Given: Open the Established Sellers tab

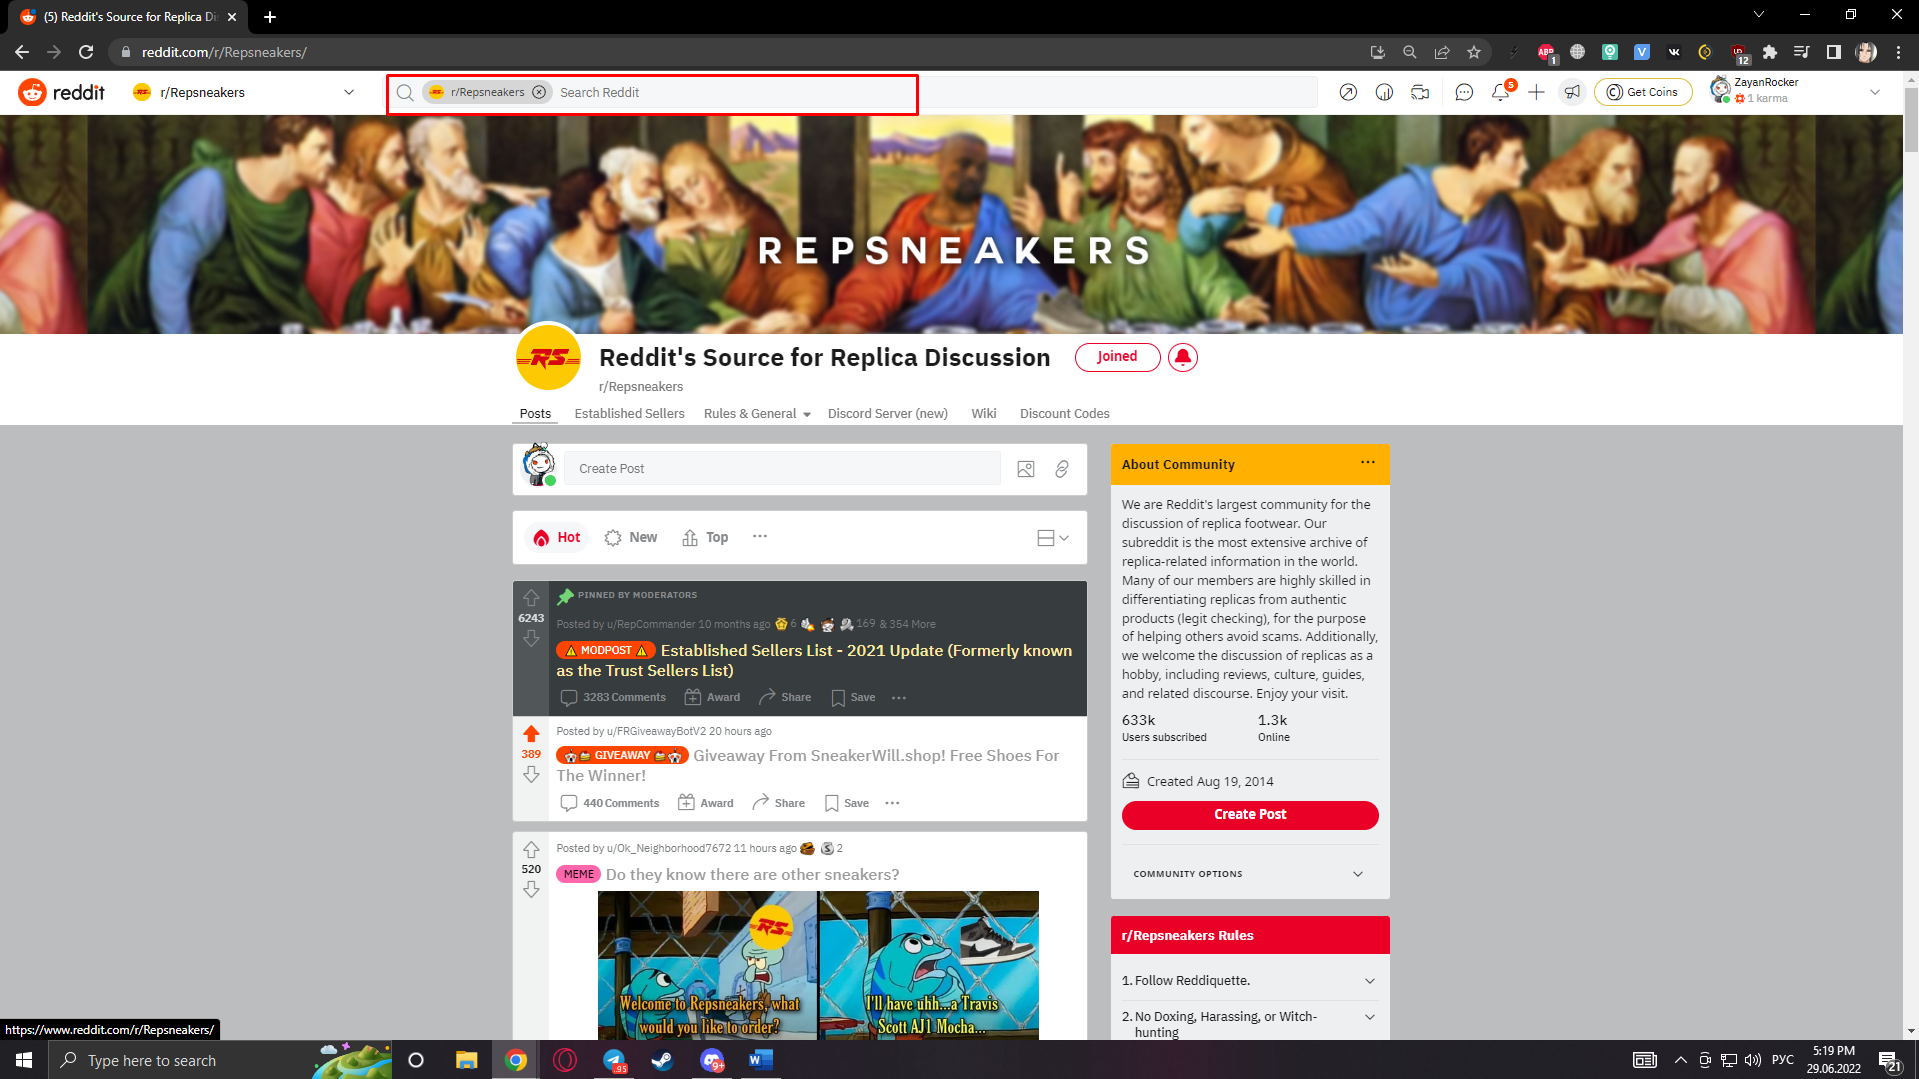Looking at the screenshot, I should point(629,414).
